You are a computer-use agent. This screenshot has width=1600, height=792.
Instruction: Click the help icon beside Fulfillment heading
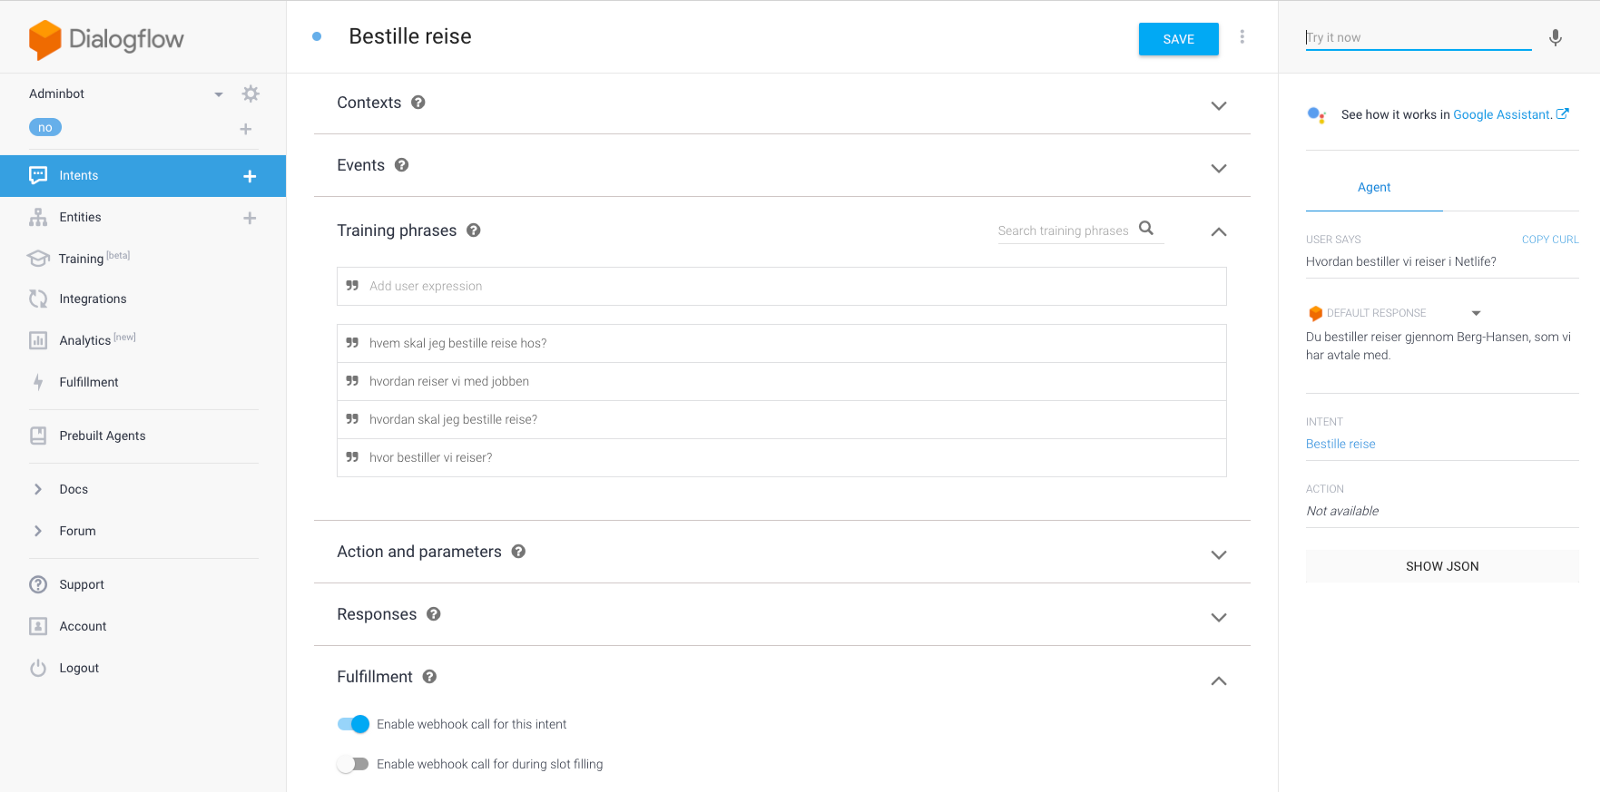pyautogui.click(x=429, y=677)
